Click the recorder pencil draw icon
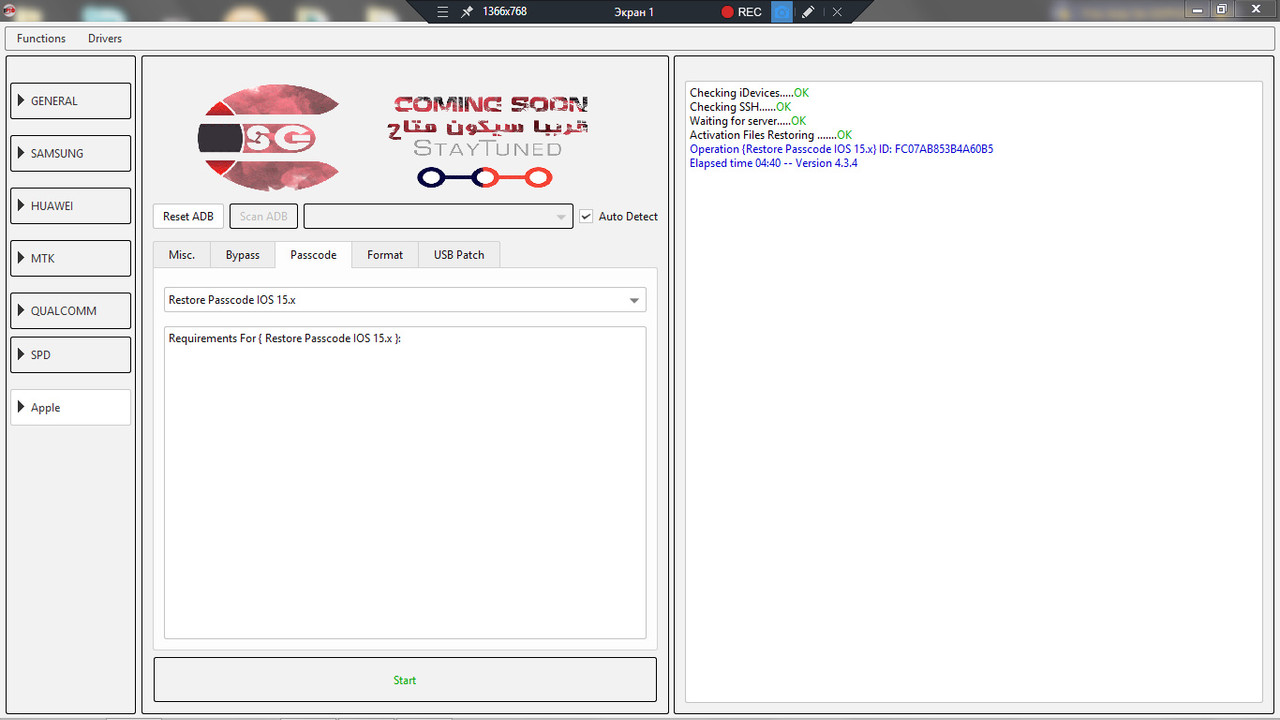This screenshot has height=720, width=1280. [x=809, y=12]
